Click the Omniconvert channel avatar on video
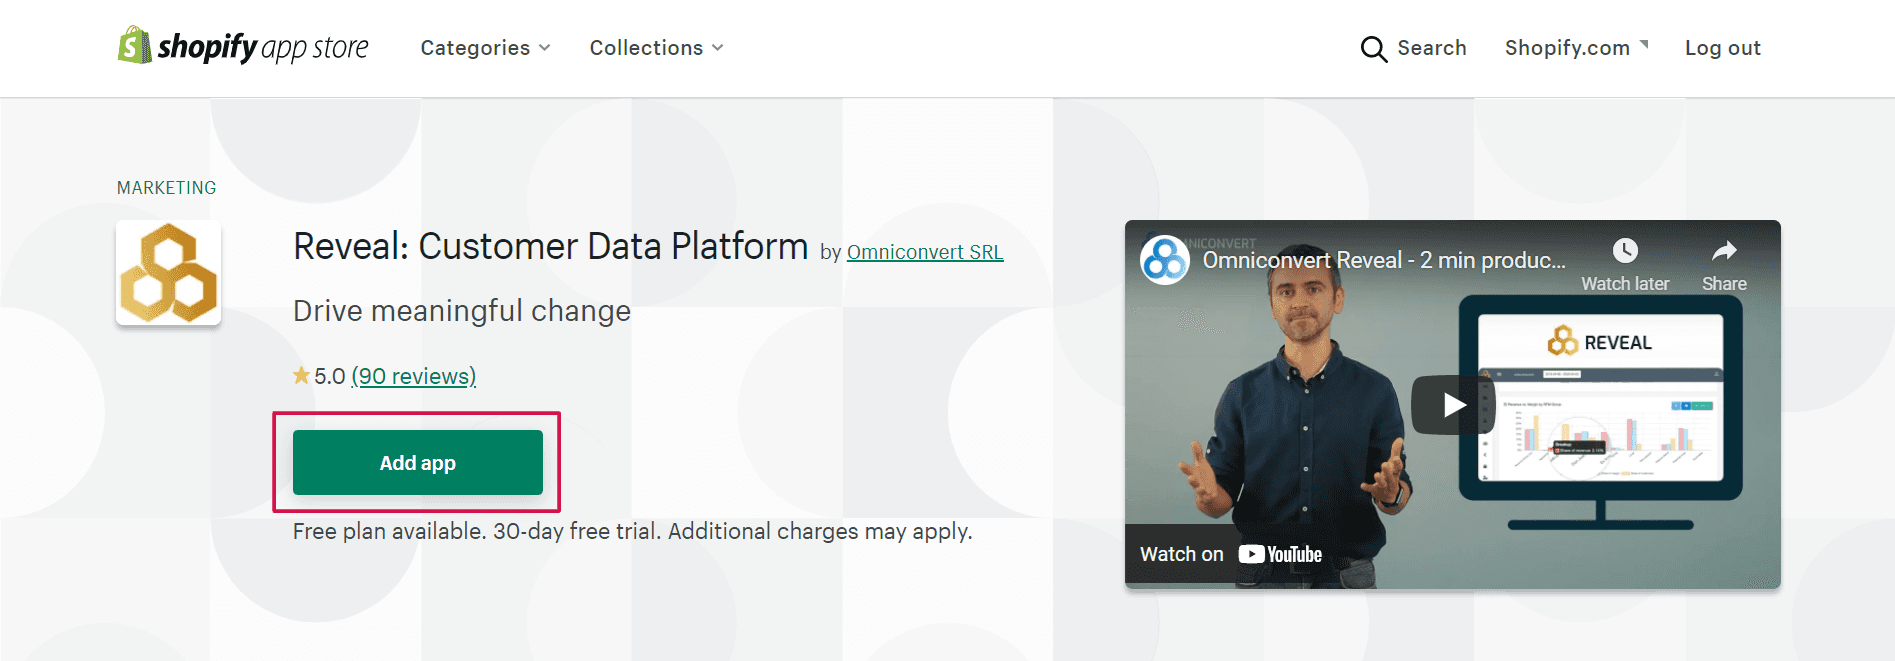The width and height of the screenshot is (1895, 661). click(1165, 260)
